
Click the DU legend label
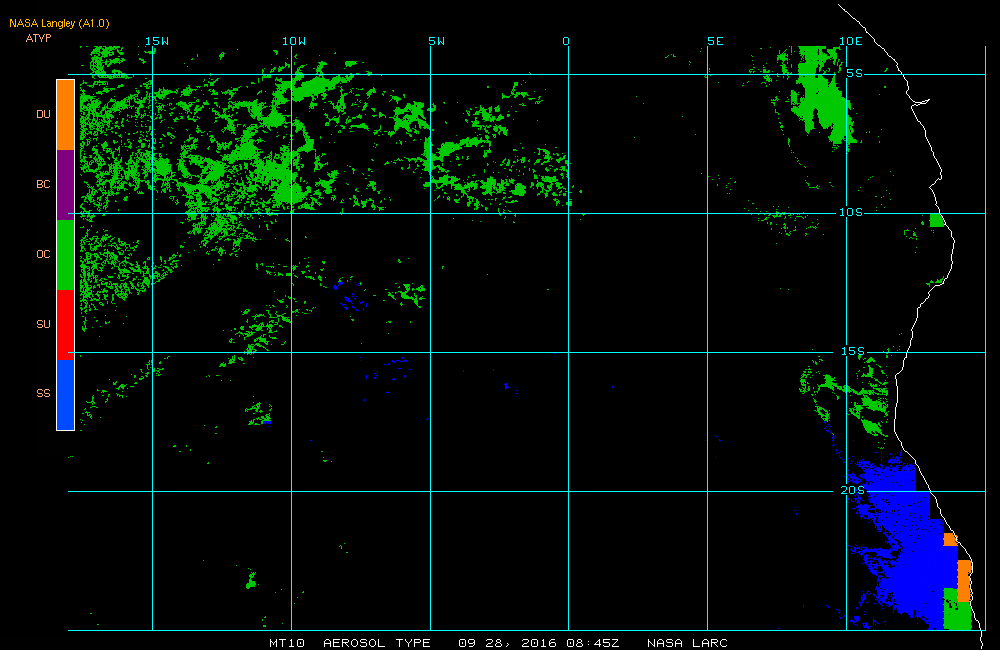click(x=43, y=114)
